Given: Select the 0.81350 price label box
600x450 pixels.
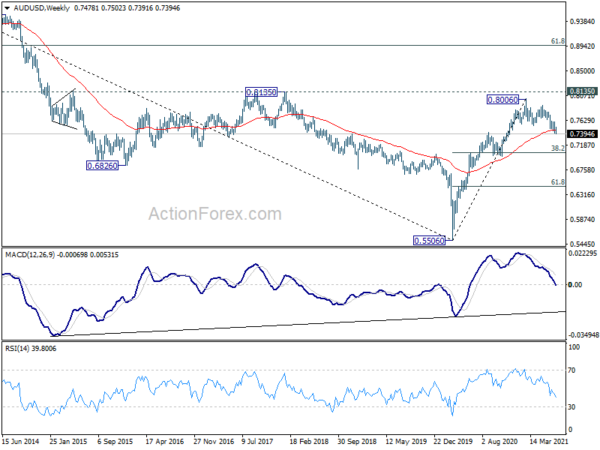Looking at the screenshot, I should pos(261,92).
